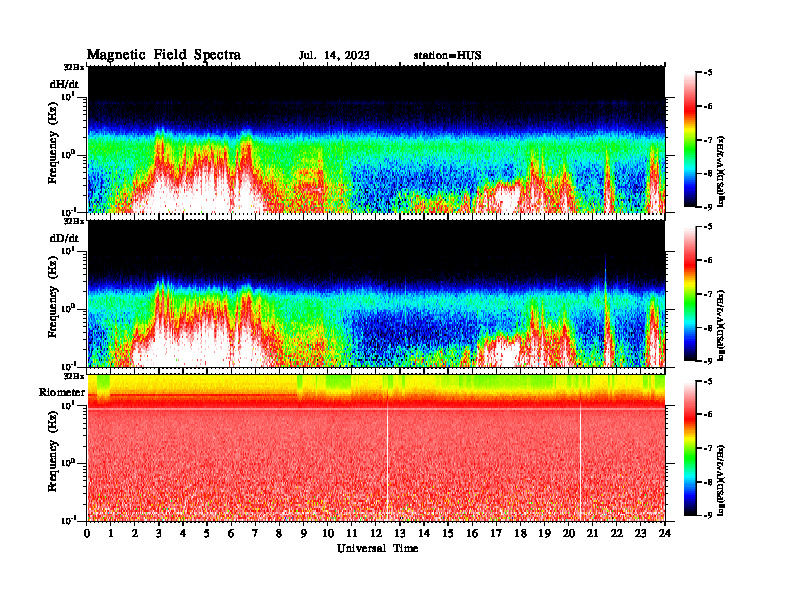Screen dimensions: 792x612
Task: Select the "14" hour tick label
Action: pos(424,533)
